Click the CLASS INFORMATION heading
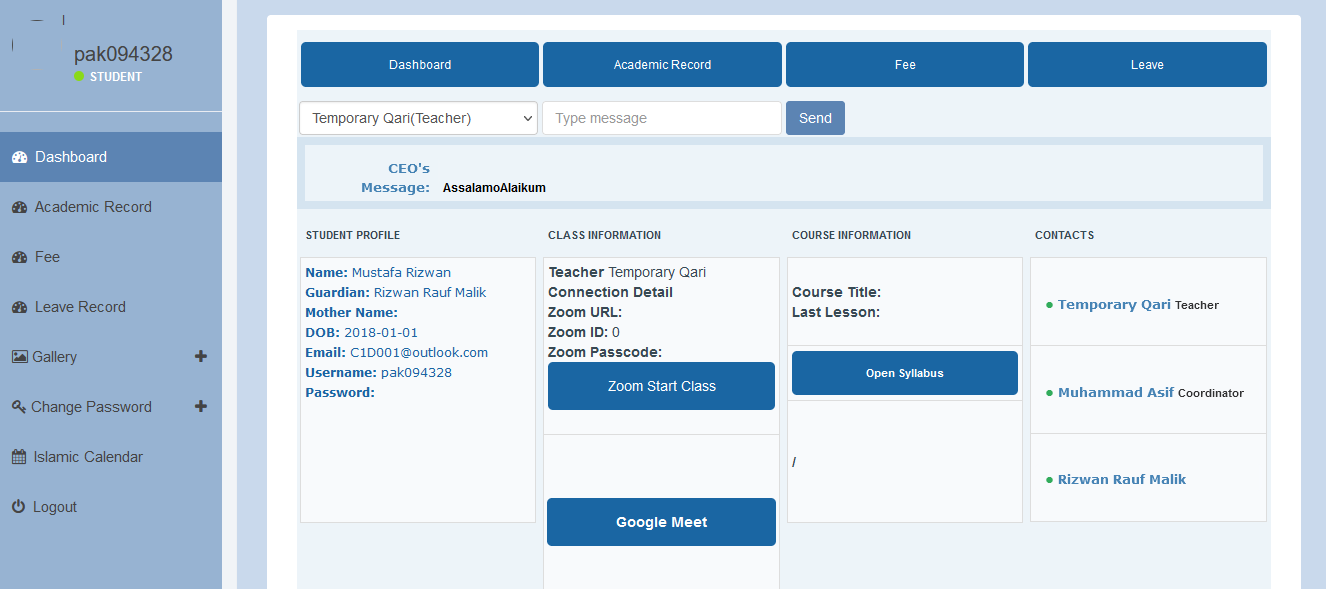This screenshot has height=589, width=1326. point(604,236)
